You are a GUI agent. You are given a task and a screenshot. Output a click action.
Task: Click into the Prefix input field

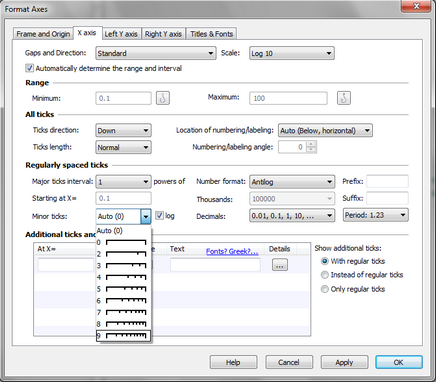[x=387, y=182]
